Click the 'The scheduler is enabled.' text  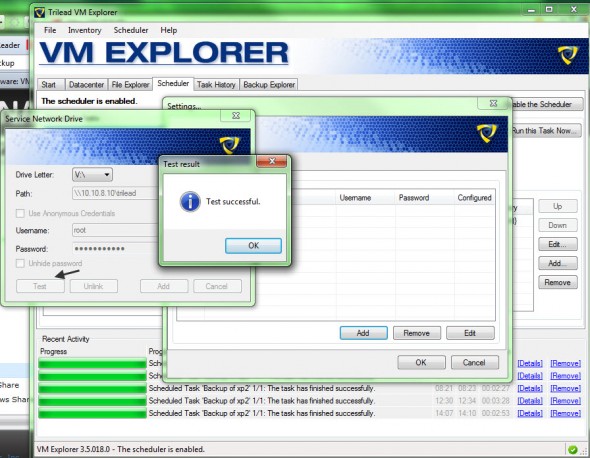(89, 101)
